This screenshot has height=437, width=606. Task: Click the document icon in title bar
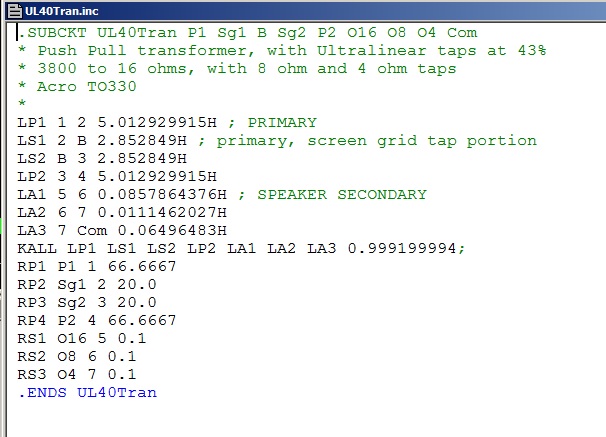[15, 11]
